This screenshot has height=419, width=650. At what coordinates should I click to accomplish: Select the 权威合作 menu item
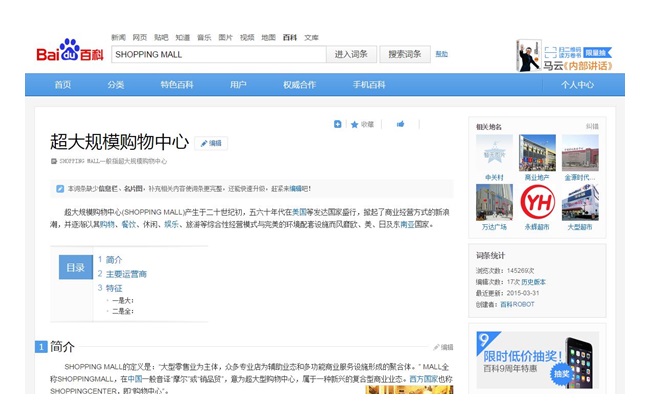tap(299, 85)
